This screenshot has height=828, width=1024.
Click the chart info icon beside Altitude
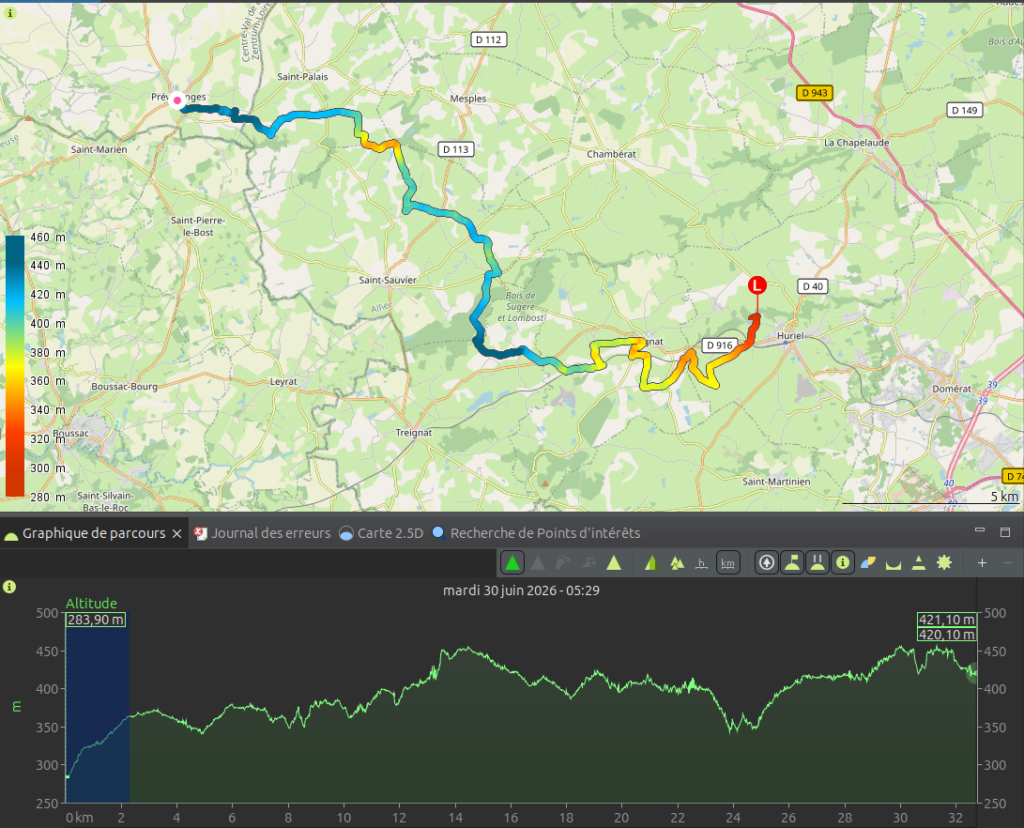[x=9, y=586]
